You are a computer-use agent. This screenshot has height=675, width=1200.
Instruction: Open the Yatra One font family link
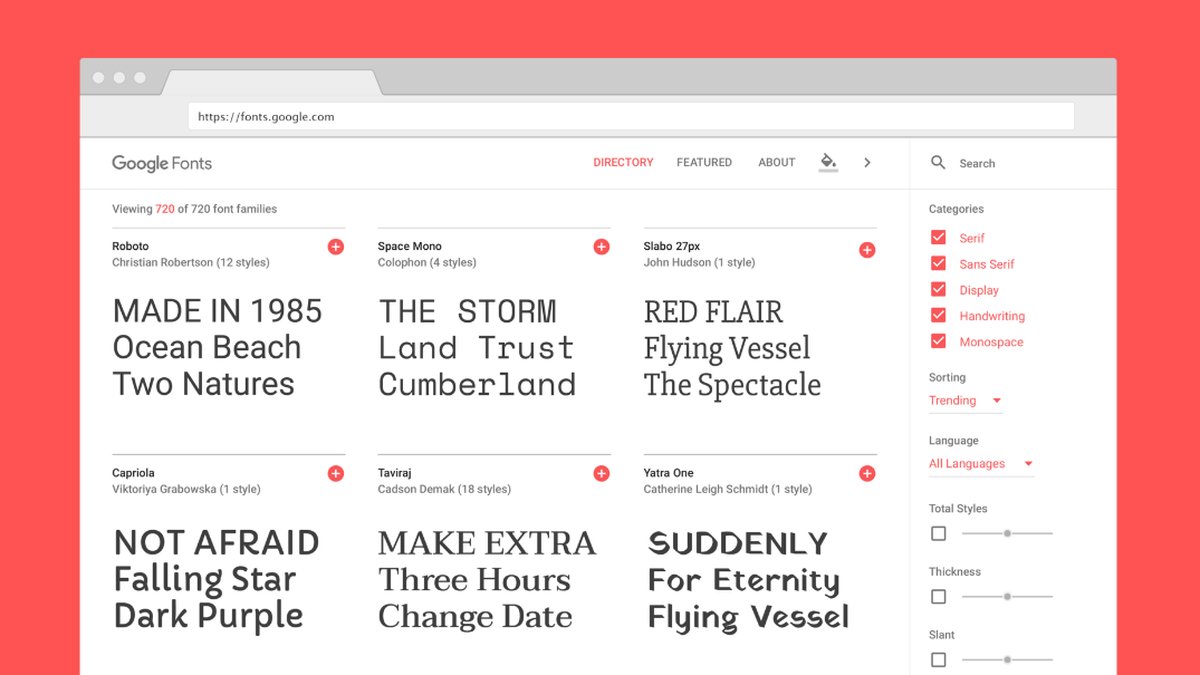pyautogui.click(x=669, y=473)
